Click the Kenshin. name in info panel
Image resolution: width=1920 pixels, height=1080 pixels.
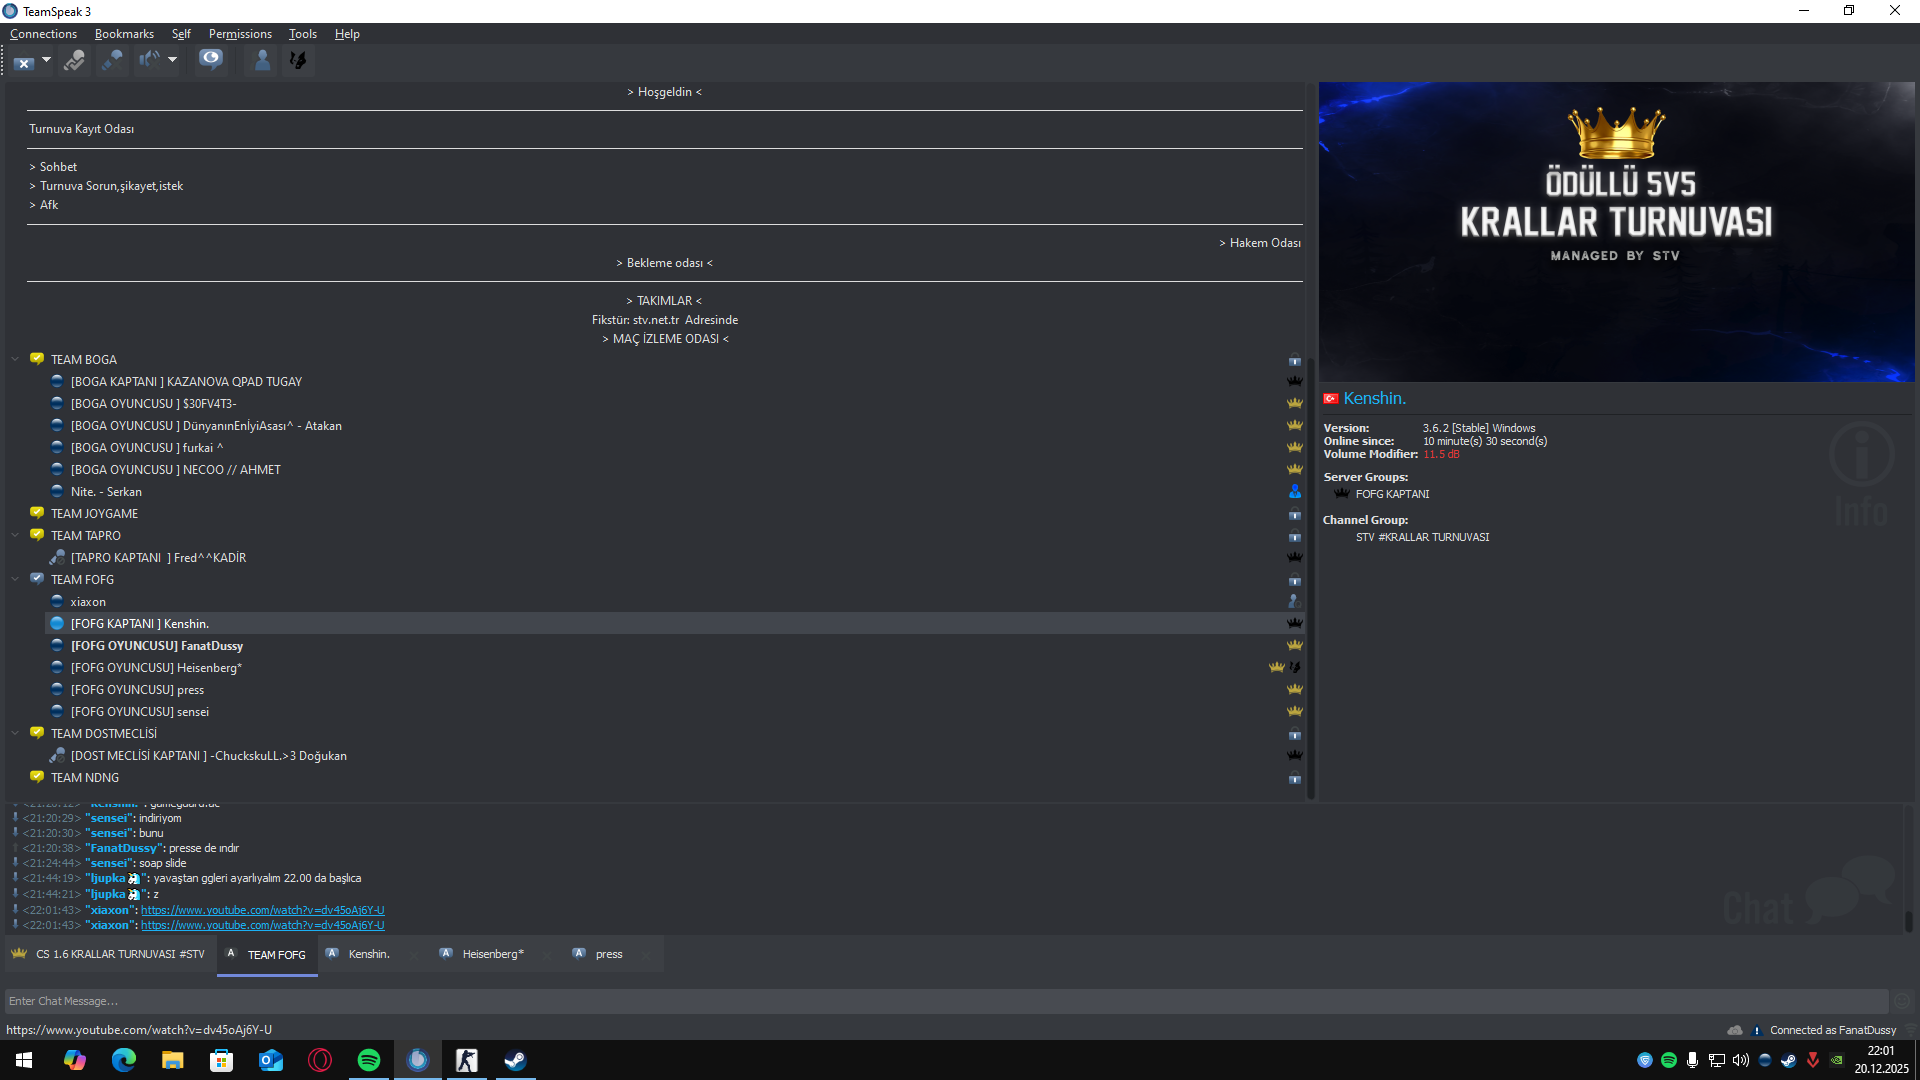(1375, 398)
